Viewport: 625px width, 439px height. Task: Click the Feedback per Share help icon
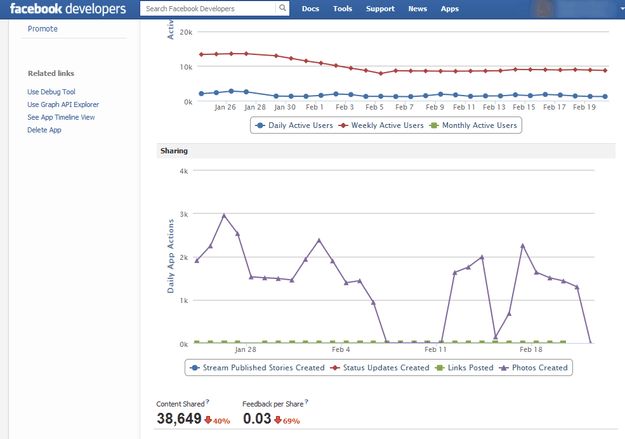click(x=307, y=402)
